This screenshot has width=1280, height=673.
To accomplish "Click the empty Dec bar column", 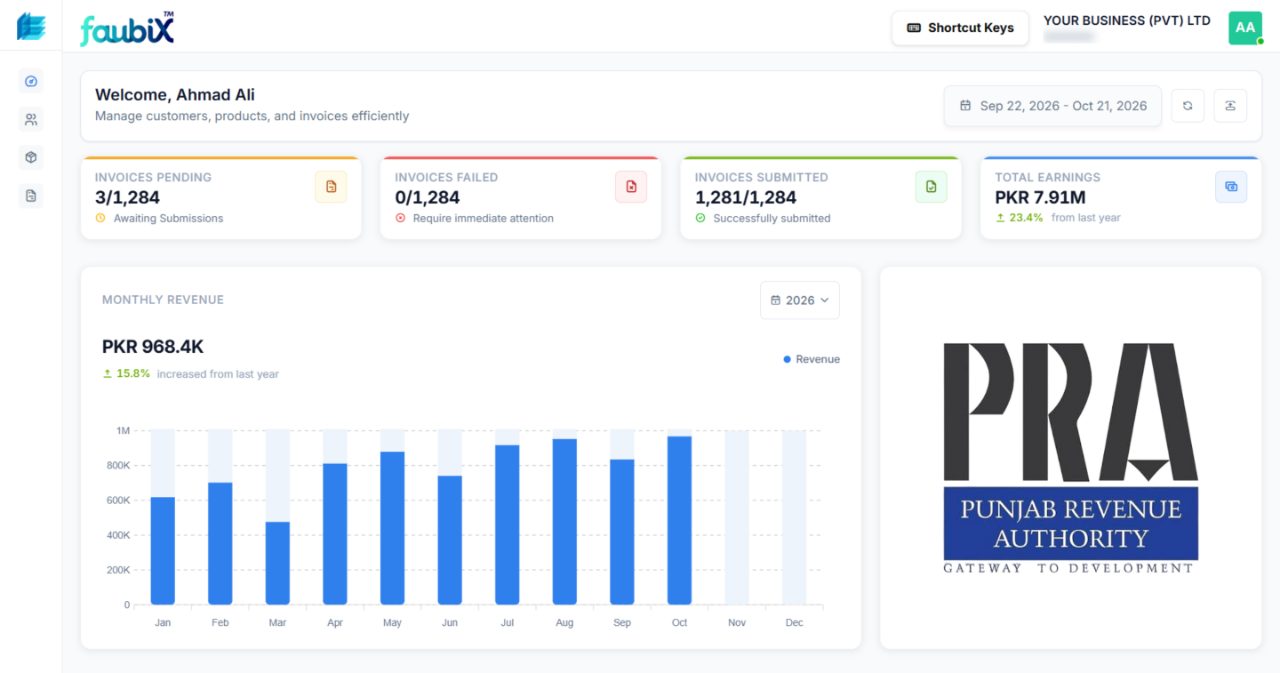I will [795, 518].
